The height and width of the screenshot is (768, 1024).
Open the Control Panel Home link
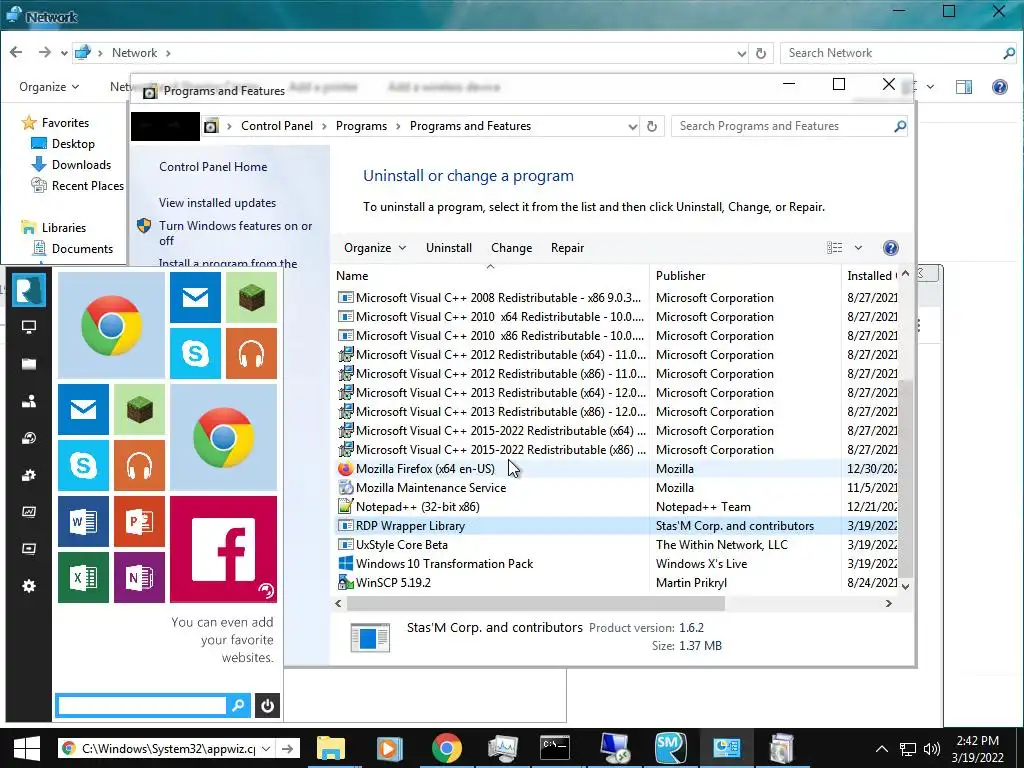(x=213, y=167)
